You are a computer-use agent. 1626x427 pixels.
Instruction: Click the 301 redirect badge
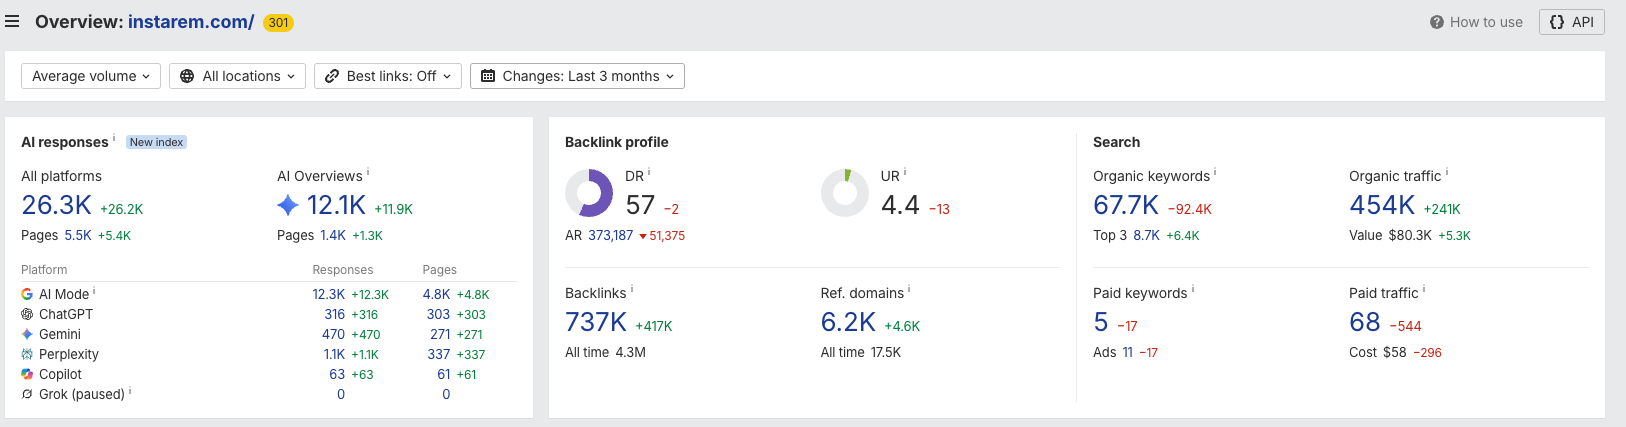278,22
